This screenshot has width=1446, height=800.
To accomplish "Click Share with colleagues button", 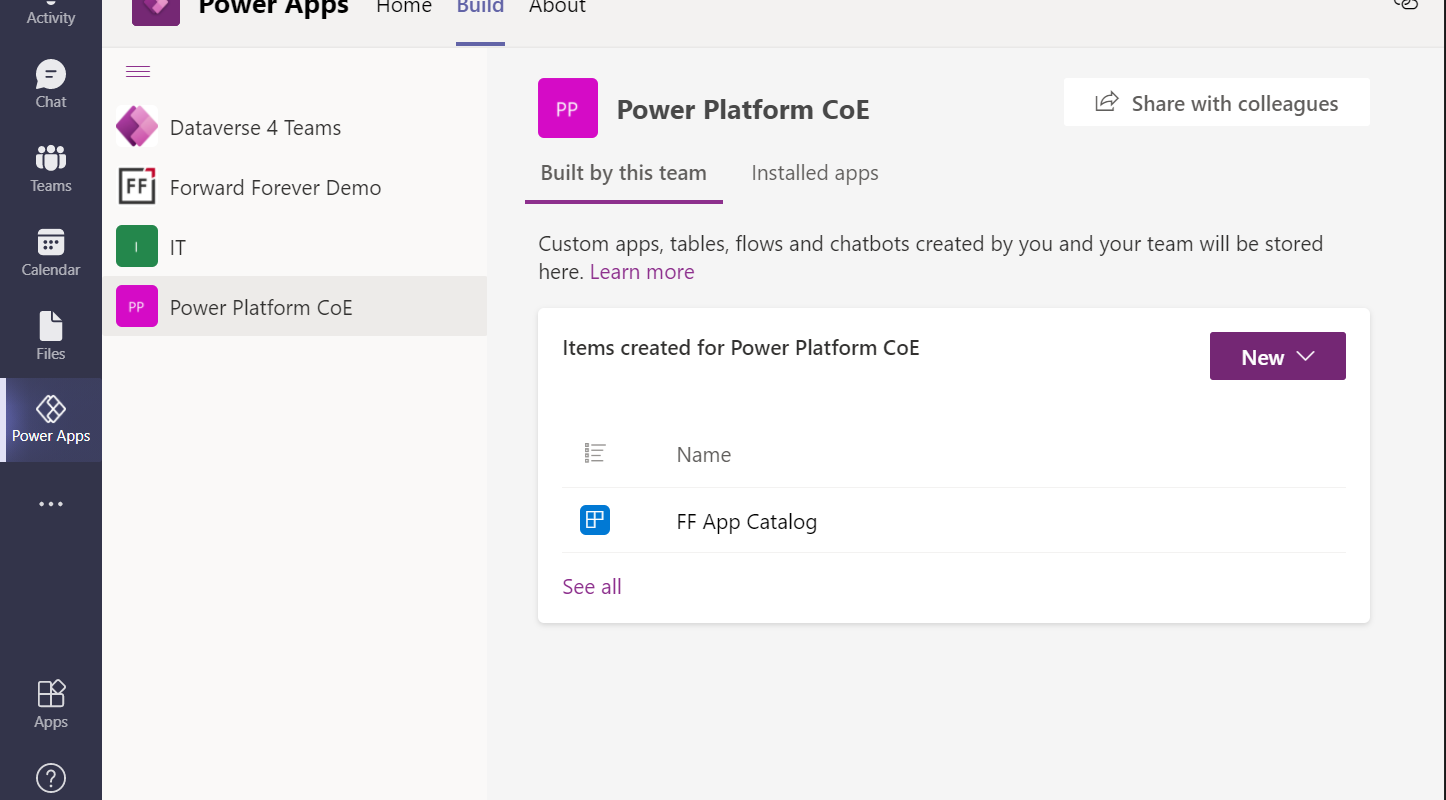I will click(1217, 102).
